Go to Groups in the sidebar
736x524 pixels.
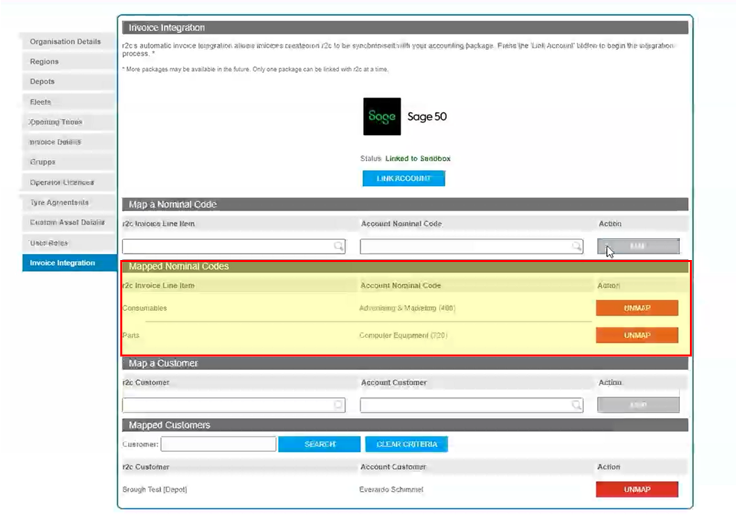coord(69,162)
